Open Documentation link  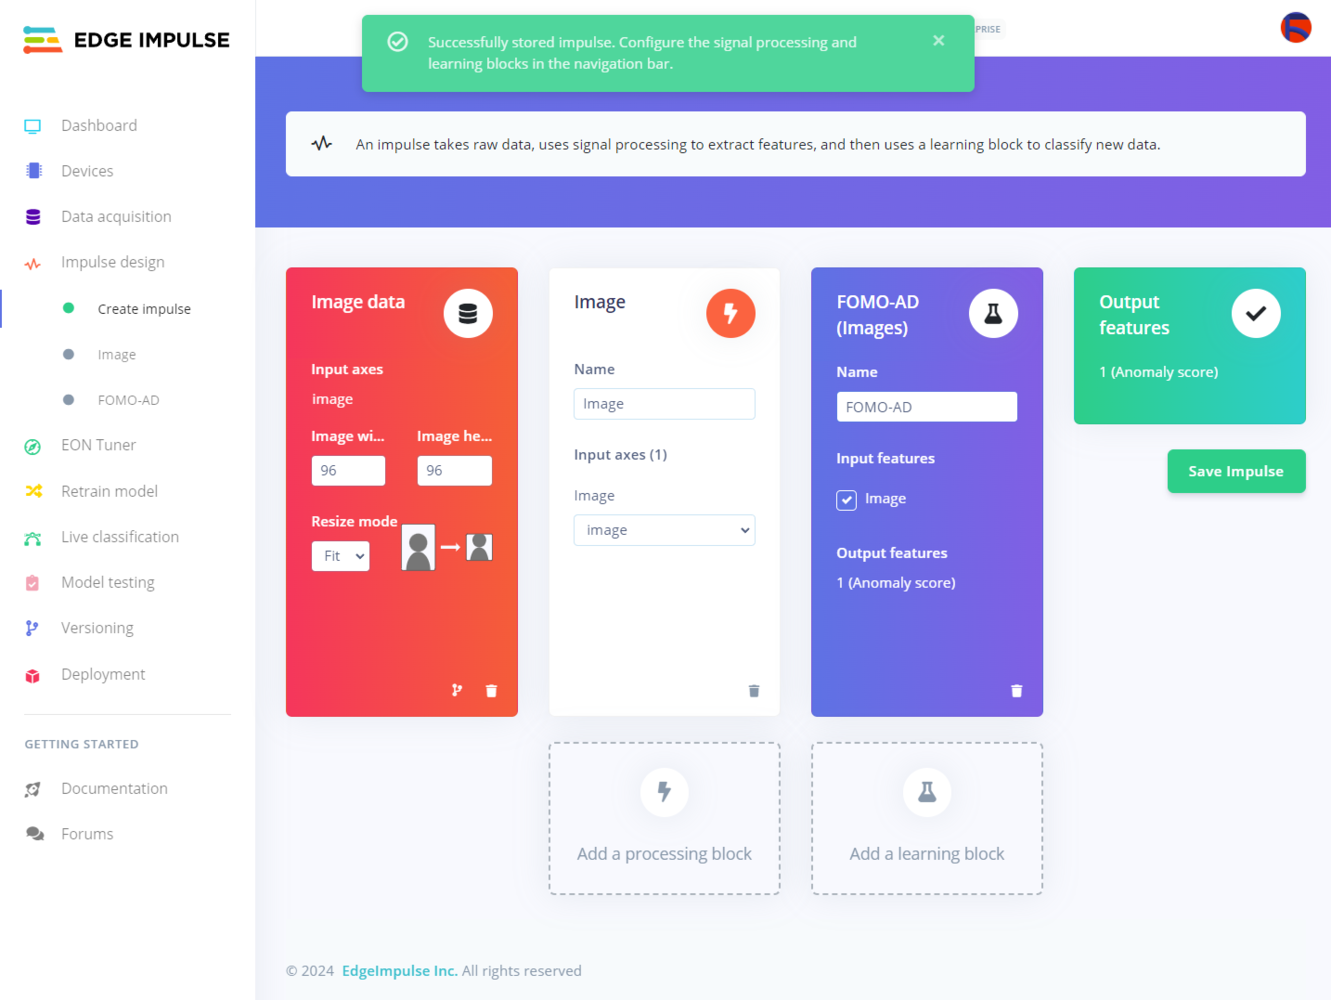tap(114, 788)
